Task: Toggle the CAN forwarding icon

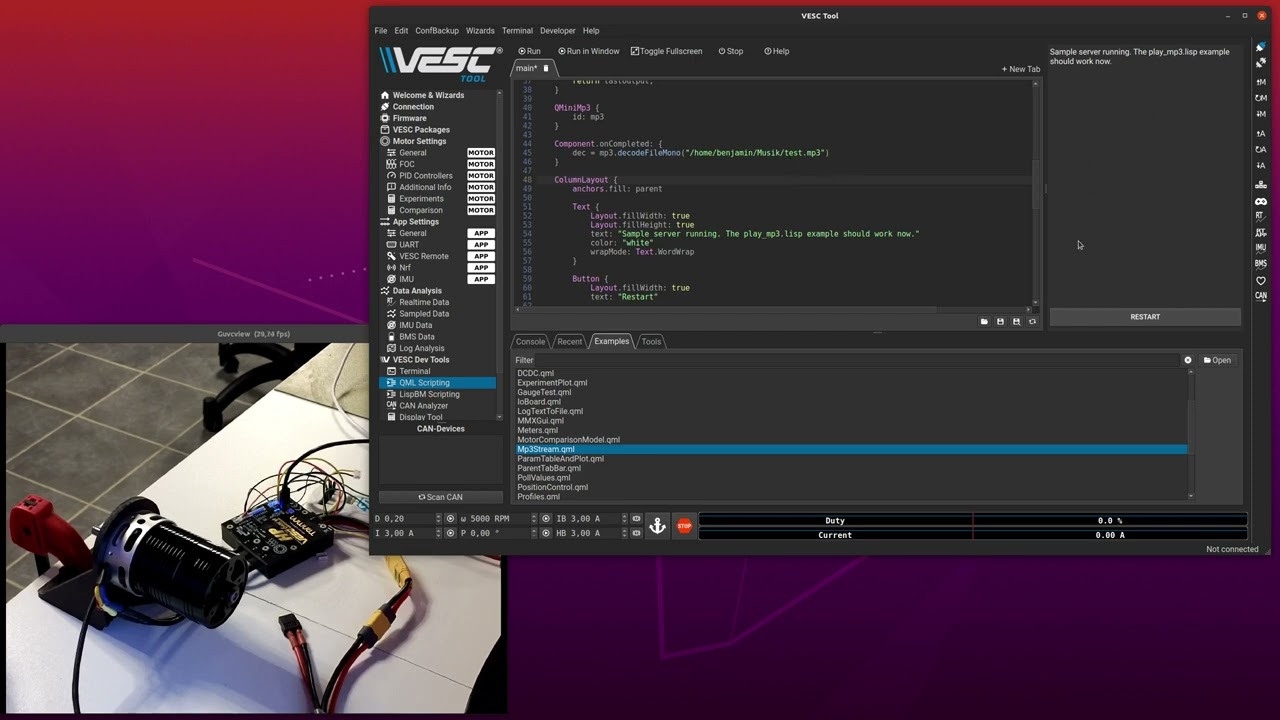Action: tap(1261, 296)
